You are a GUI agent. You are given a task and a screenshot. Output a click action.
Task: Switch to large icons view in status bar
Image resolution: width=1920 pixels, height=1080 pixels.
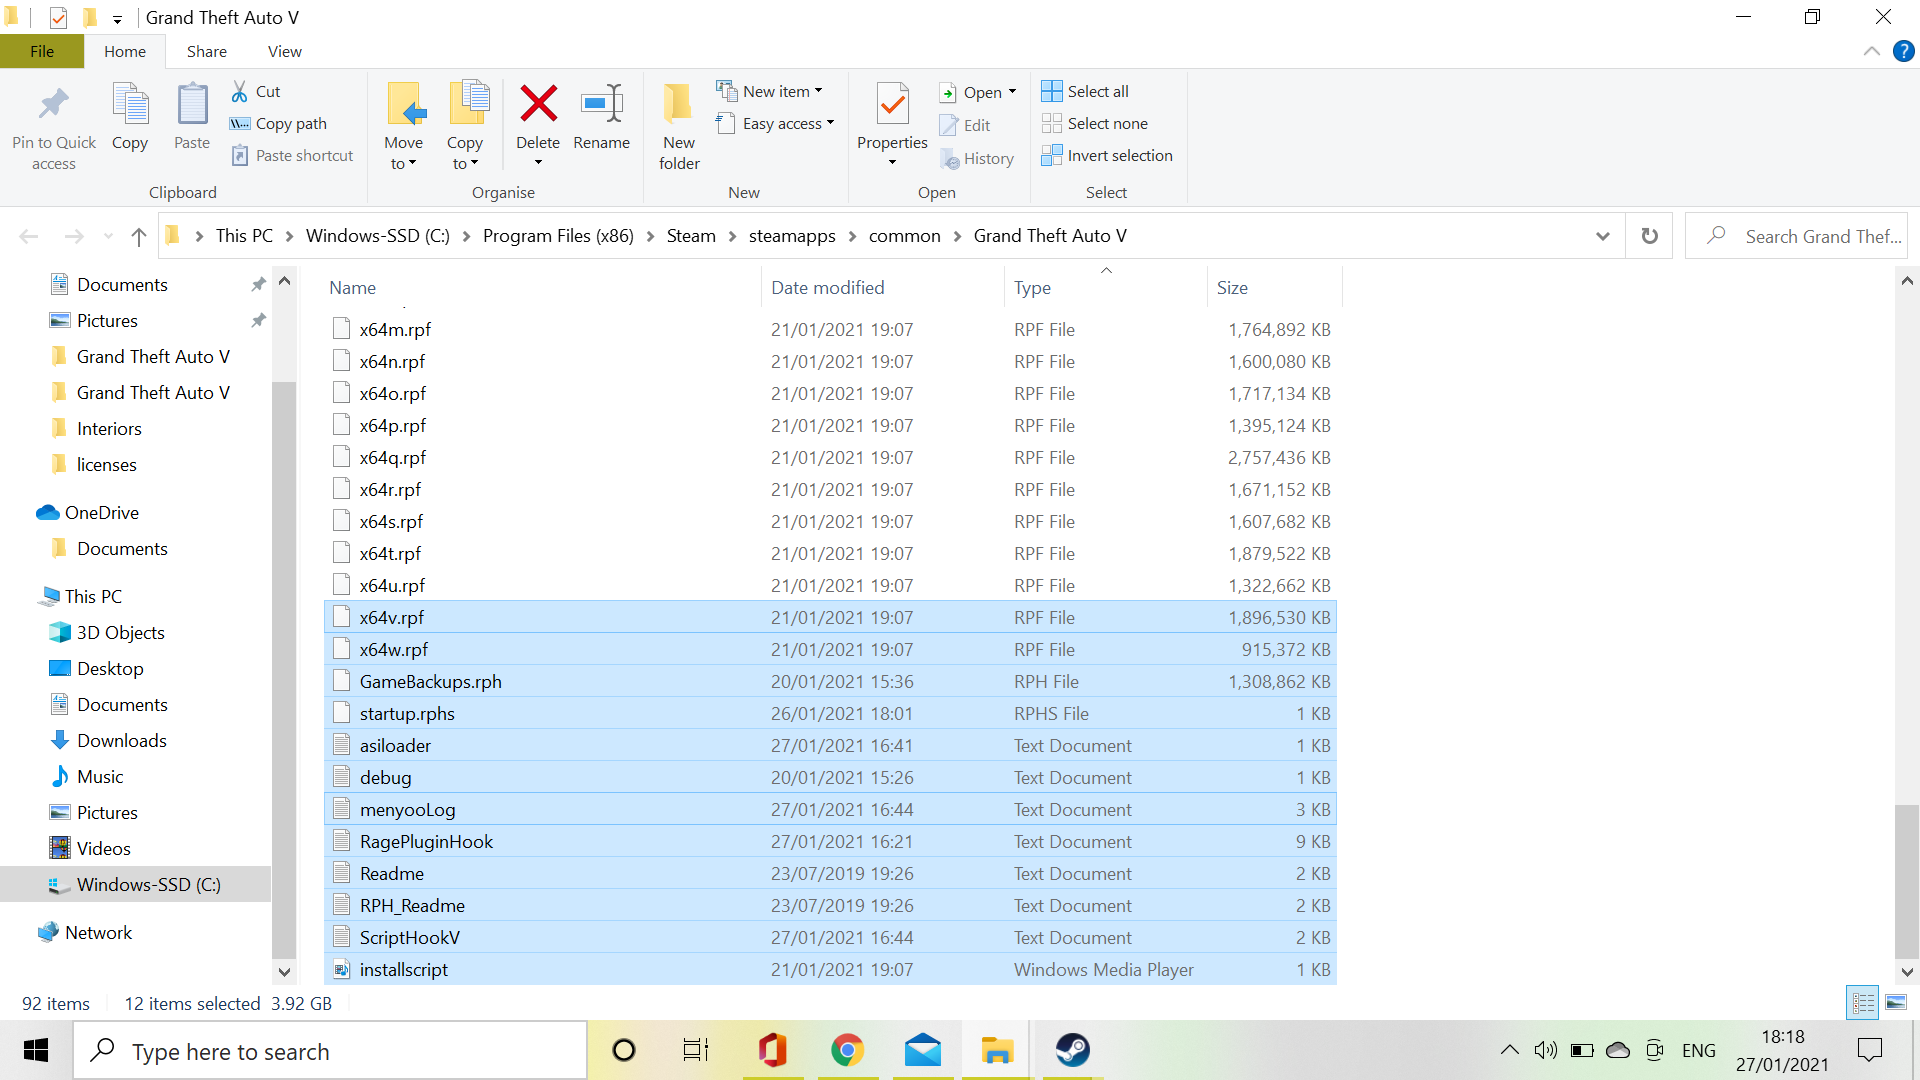[x=1896, y=1002]
